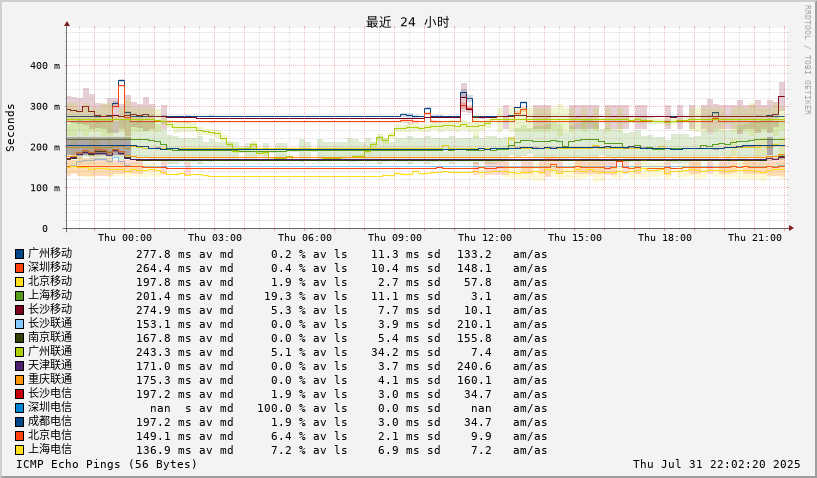817x478 pixels.
Task: Click the 240.6 am/as ratio value
Action: (475, 366)
